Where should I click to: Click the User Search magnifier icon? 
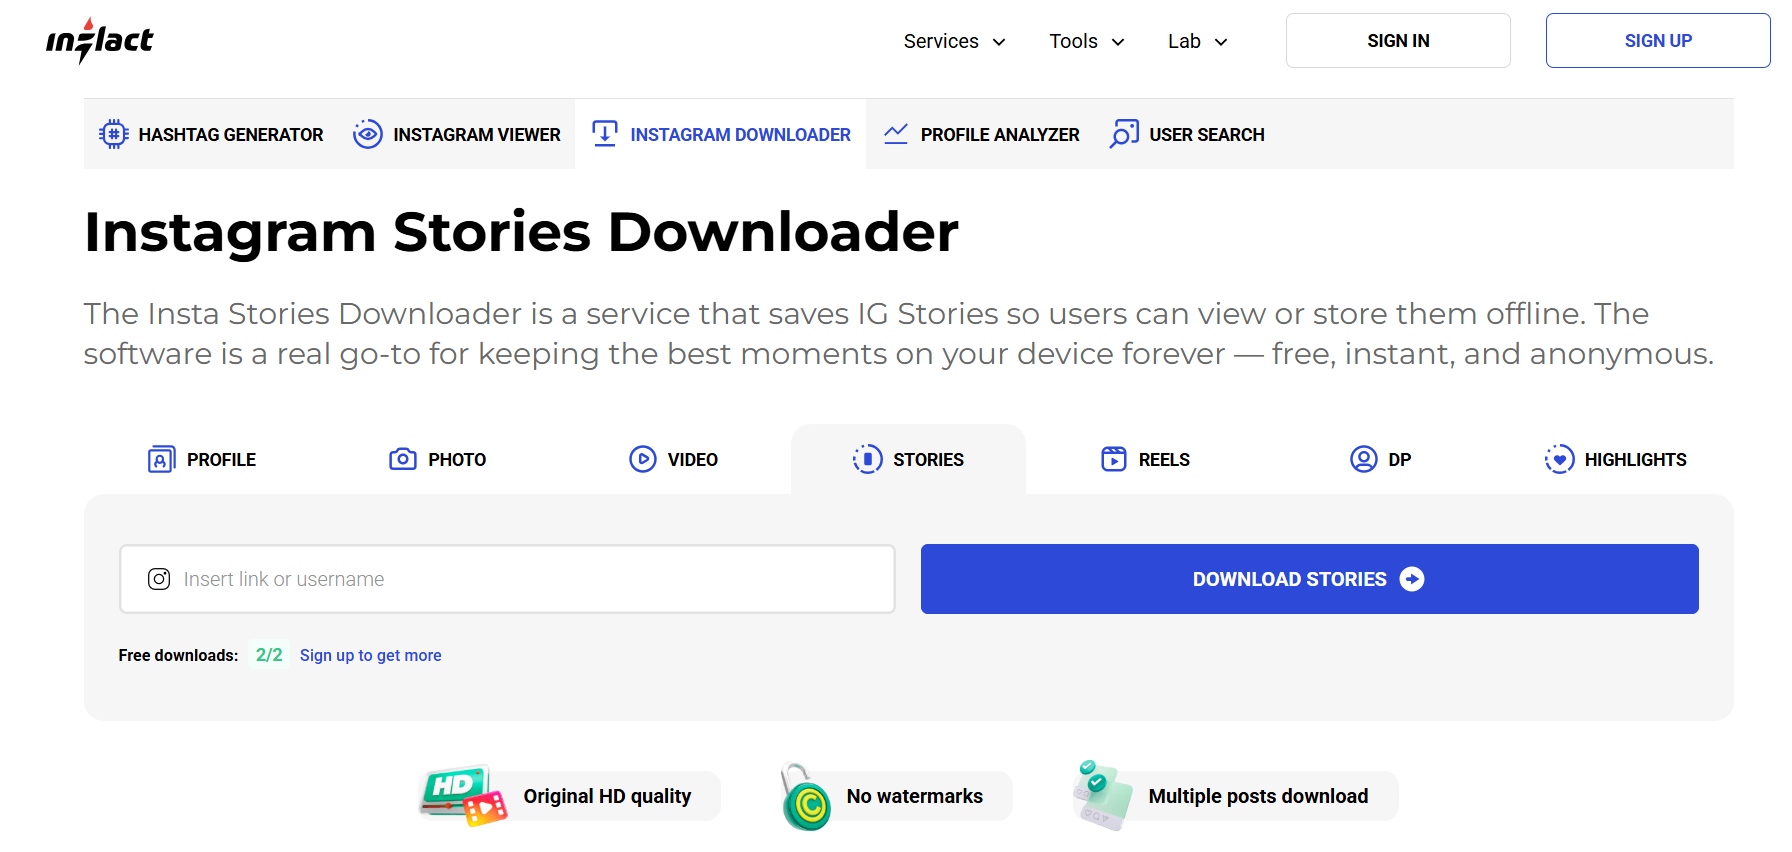coord(1124,134)
